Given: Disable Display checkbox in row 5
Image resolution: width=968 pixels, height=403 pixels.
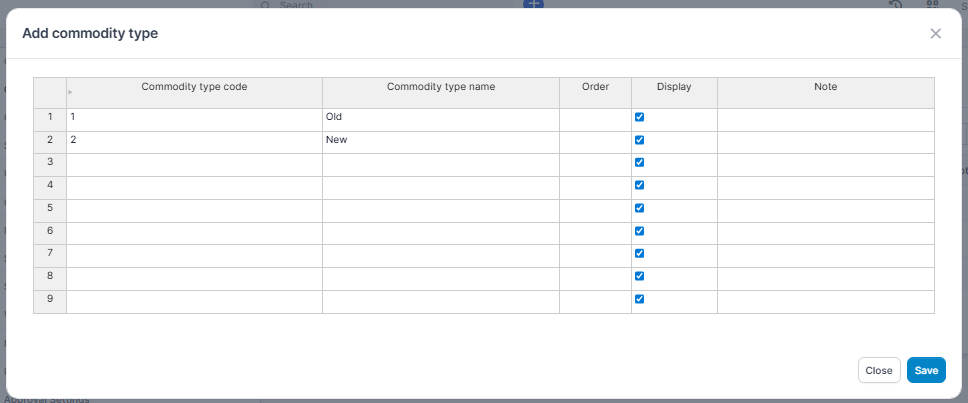Looking at the screenshot, I should click(640, 208).
